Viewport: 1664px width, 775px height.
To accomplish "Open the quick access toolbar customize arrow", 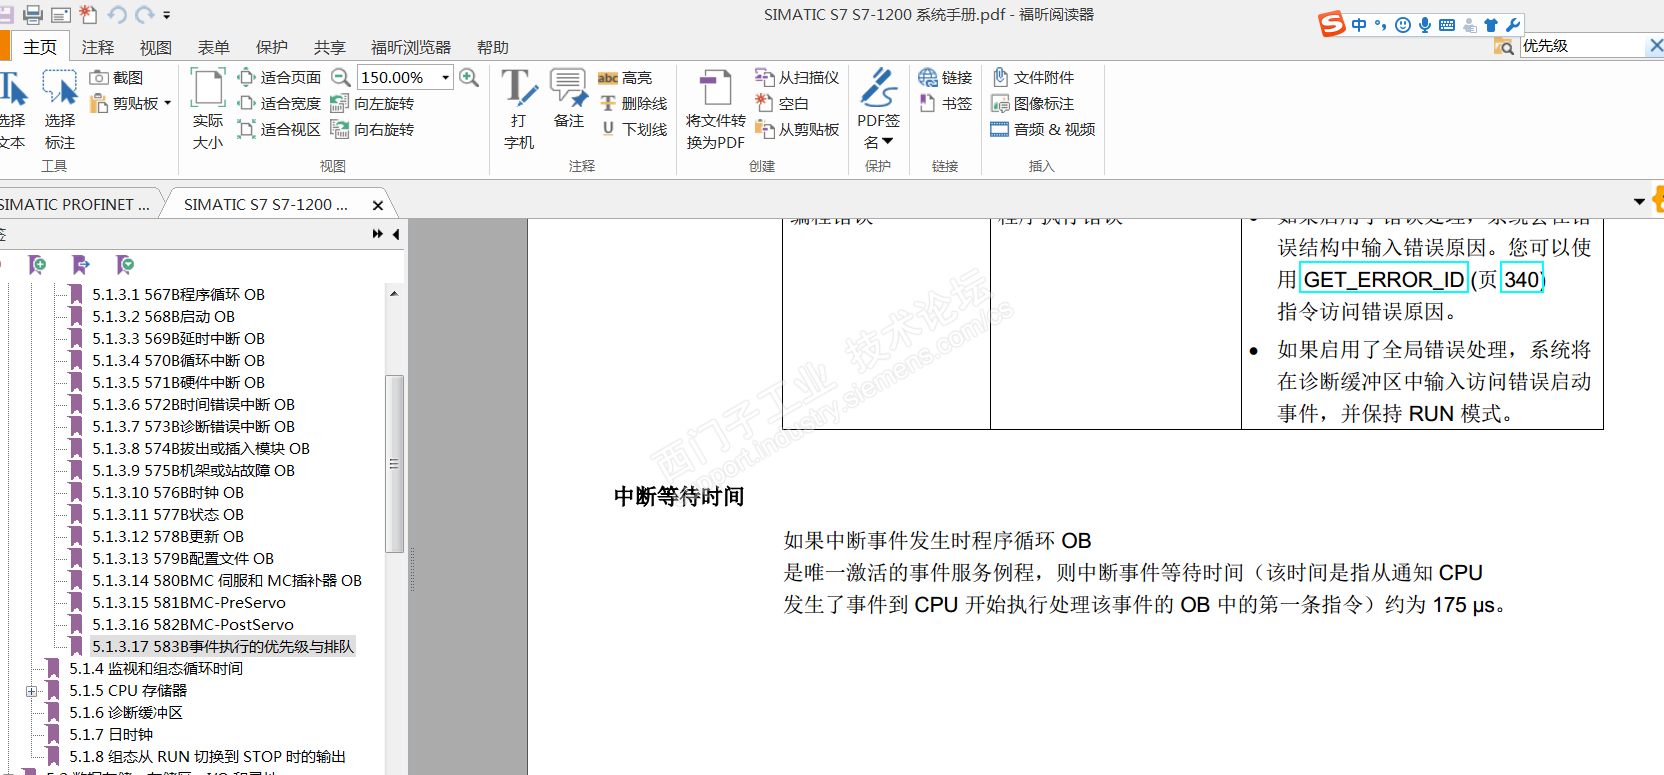I will [167, 15].
